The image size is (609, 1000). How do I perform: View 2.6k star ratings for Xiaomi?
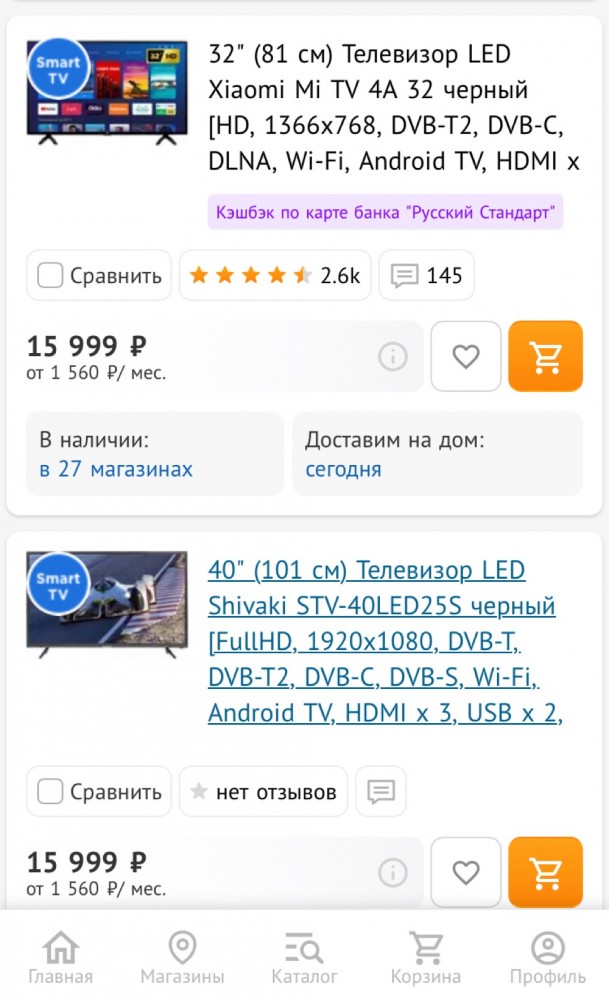pos(275,276)
